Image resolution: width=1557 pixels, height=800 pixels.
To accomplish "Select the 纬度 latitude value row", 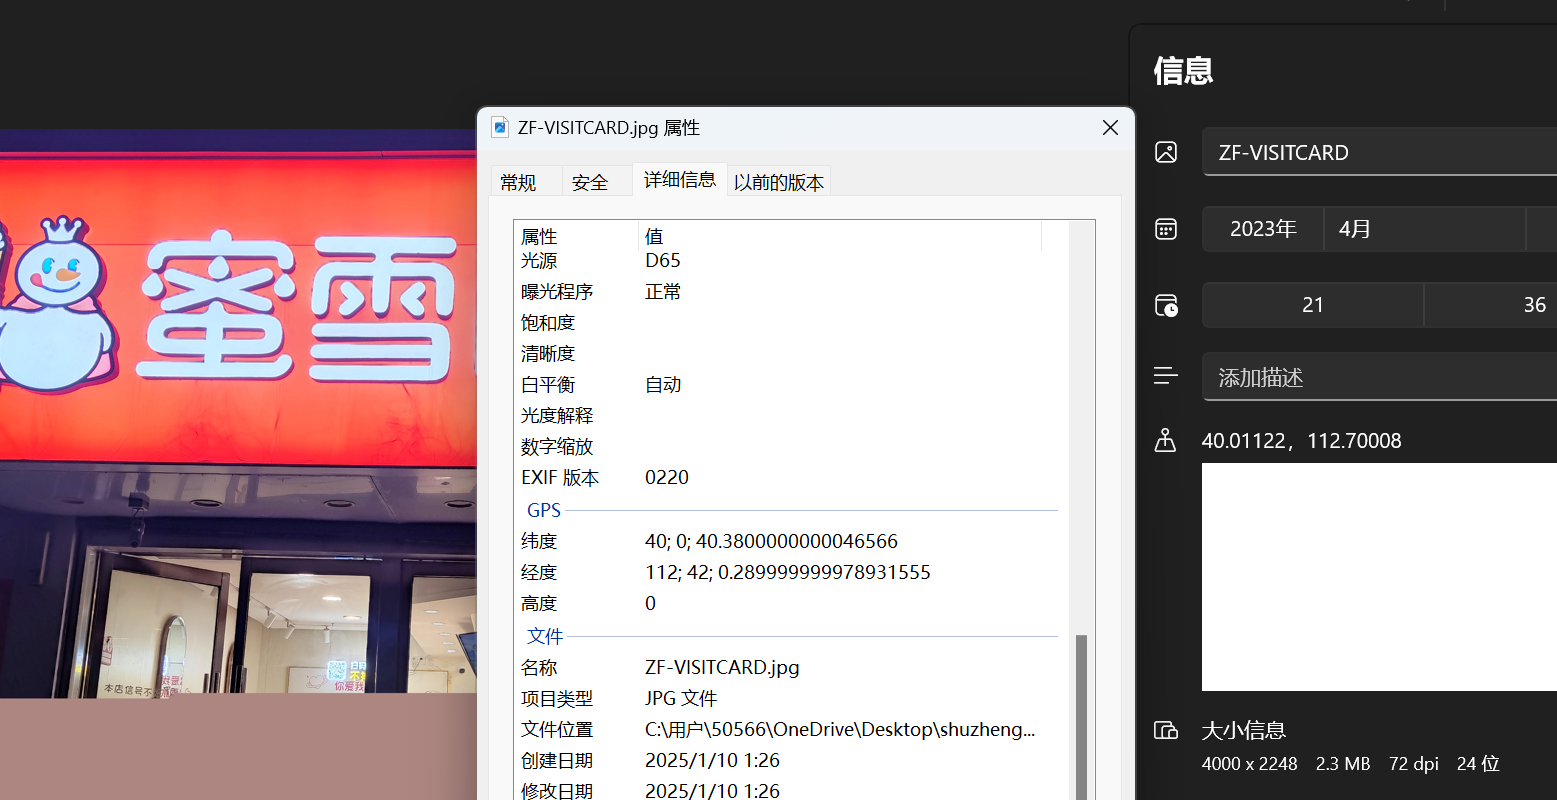I will (x=790, y=541).
